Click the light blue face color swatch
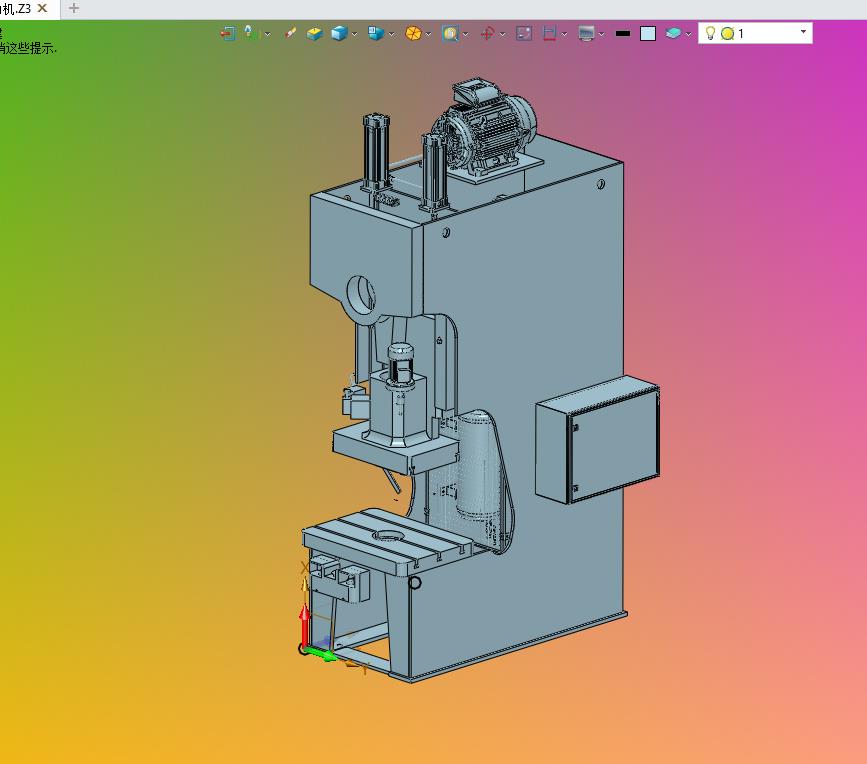 [x=647, y=34]
